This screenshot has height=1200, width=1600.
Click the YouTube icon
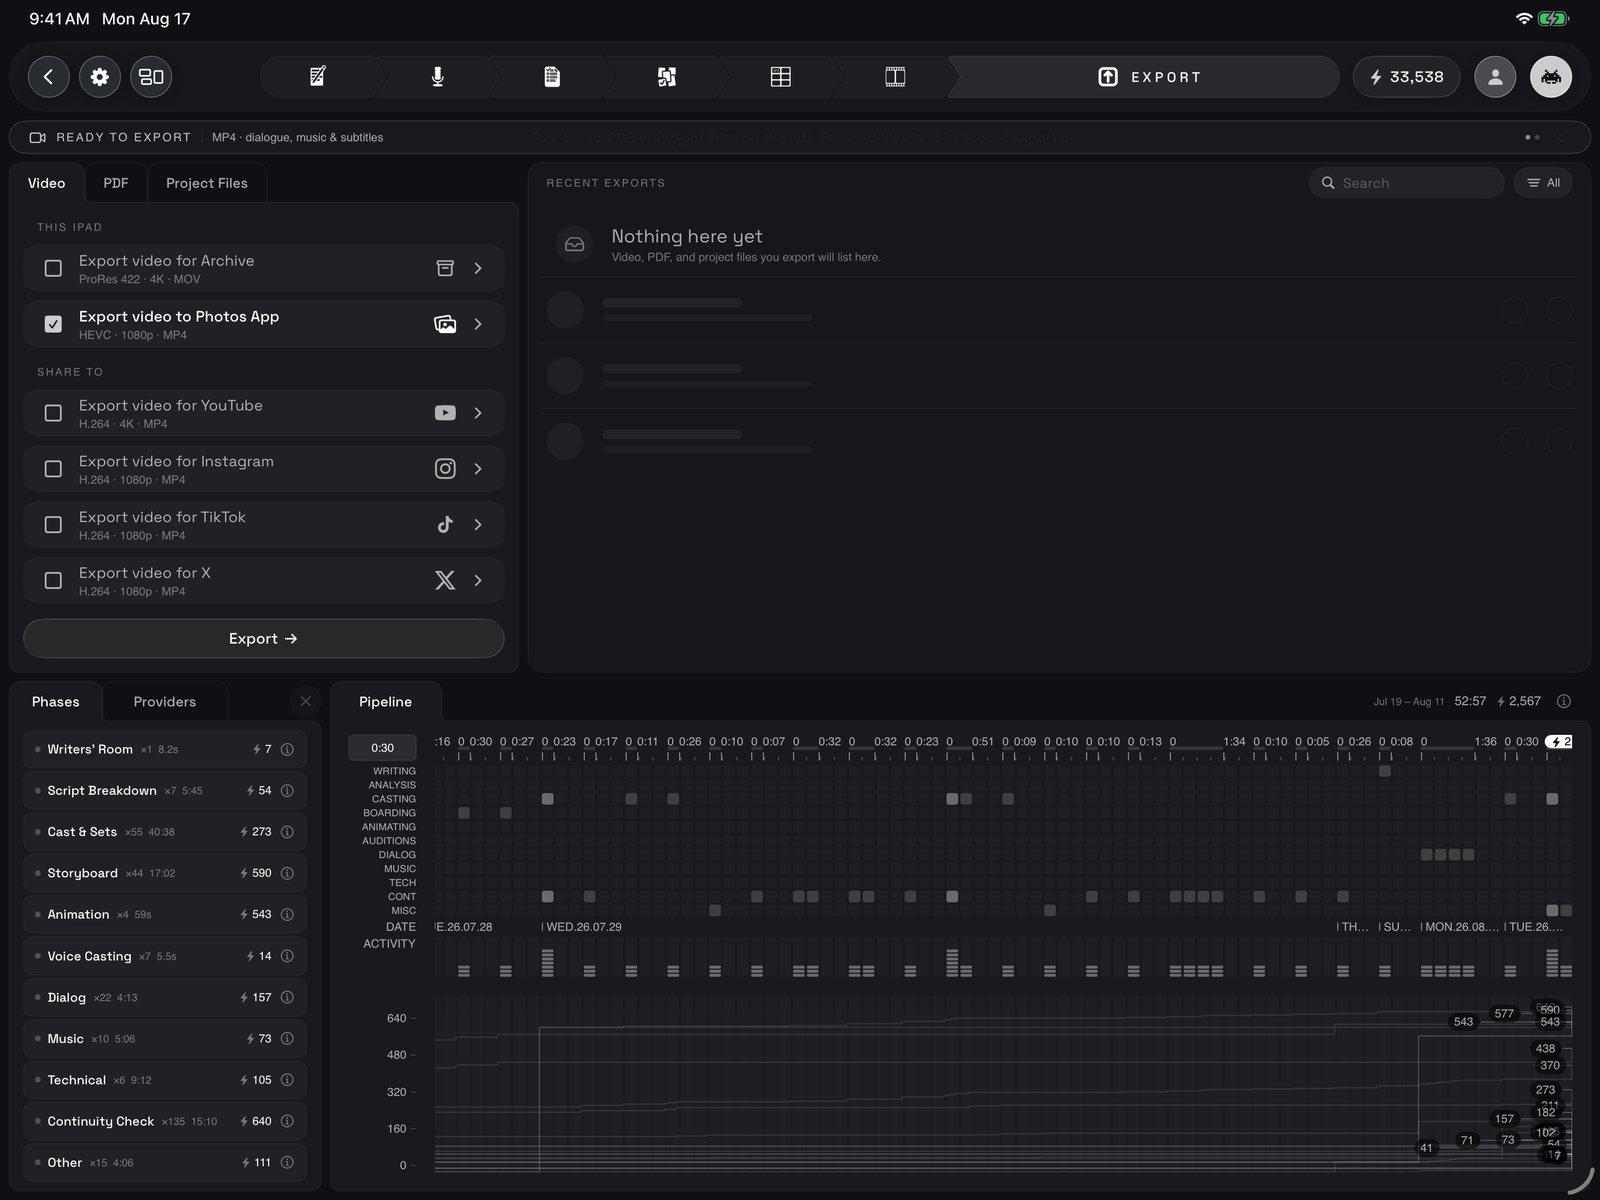pyautogui.click(x=445, y=413)
